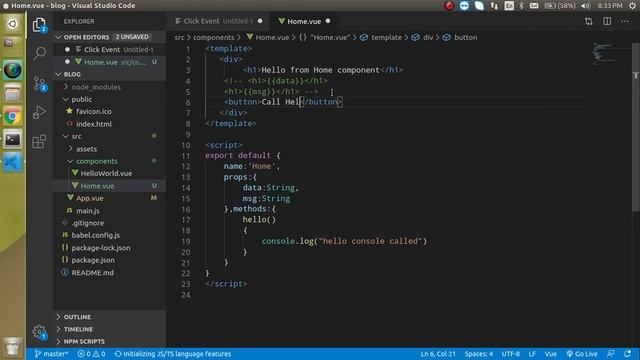Viewport: 640px width, 360px height.
Task: Open the Search view in activity bar
Action: pos(40,53)
